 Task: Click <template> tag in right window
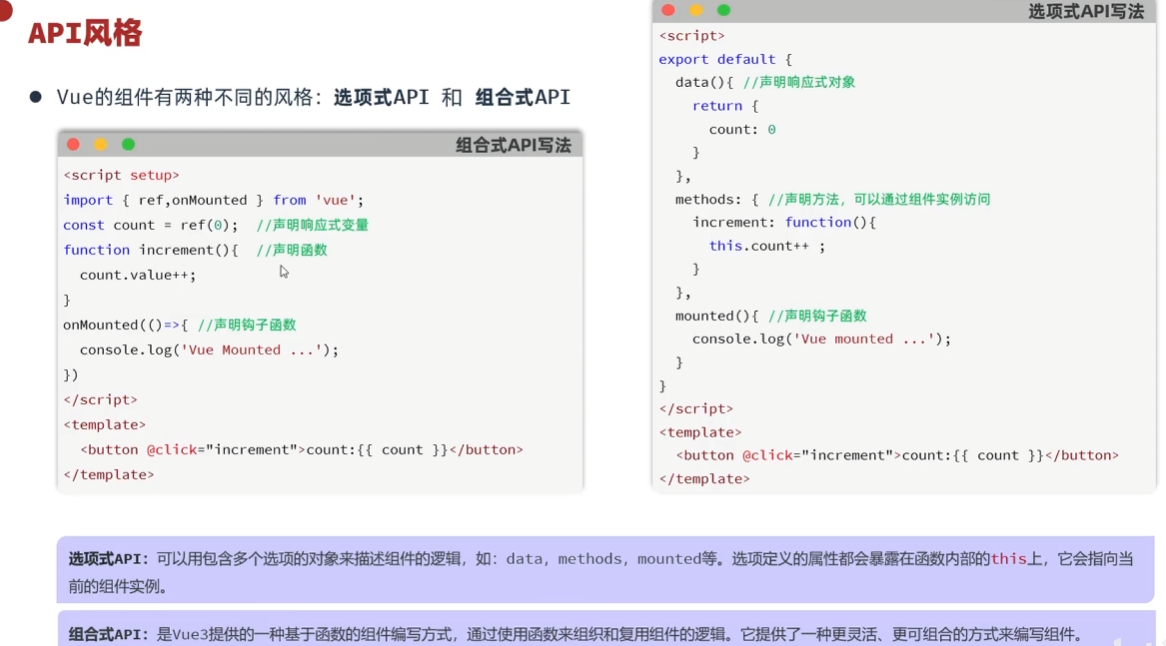pos(700,432)
